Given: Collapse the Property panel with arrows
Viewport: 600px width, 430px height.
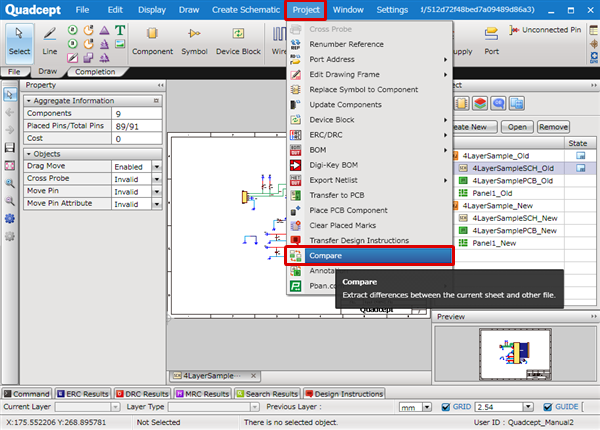Looking at the screenshot, I should tap(161, 85).
